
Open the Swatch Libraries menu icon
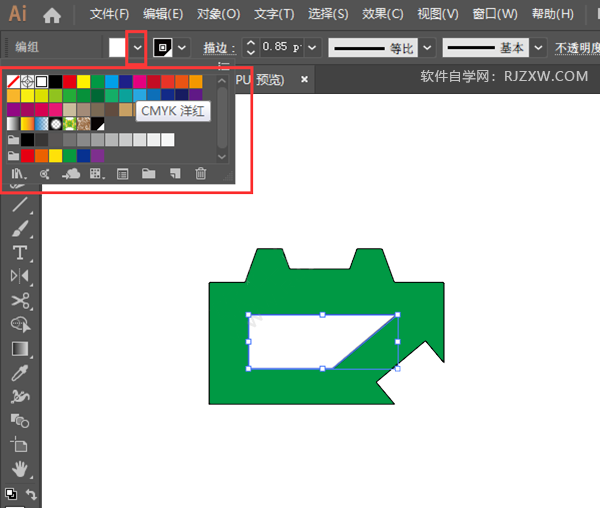point(18,174)
